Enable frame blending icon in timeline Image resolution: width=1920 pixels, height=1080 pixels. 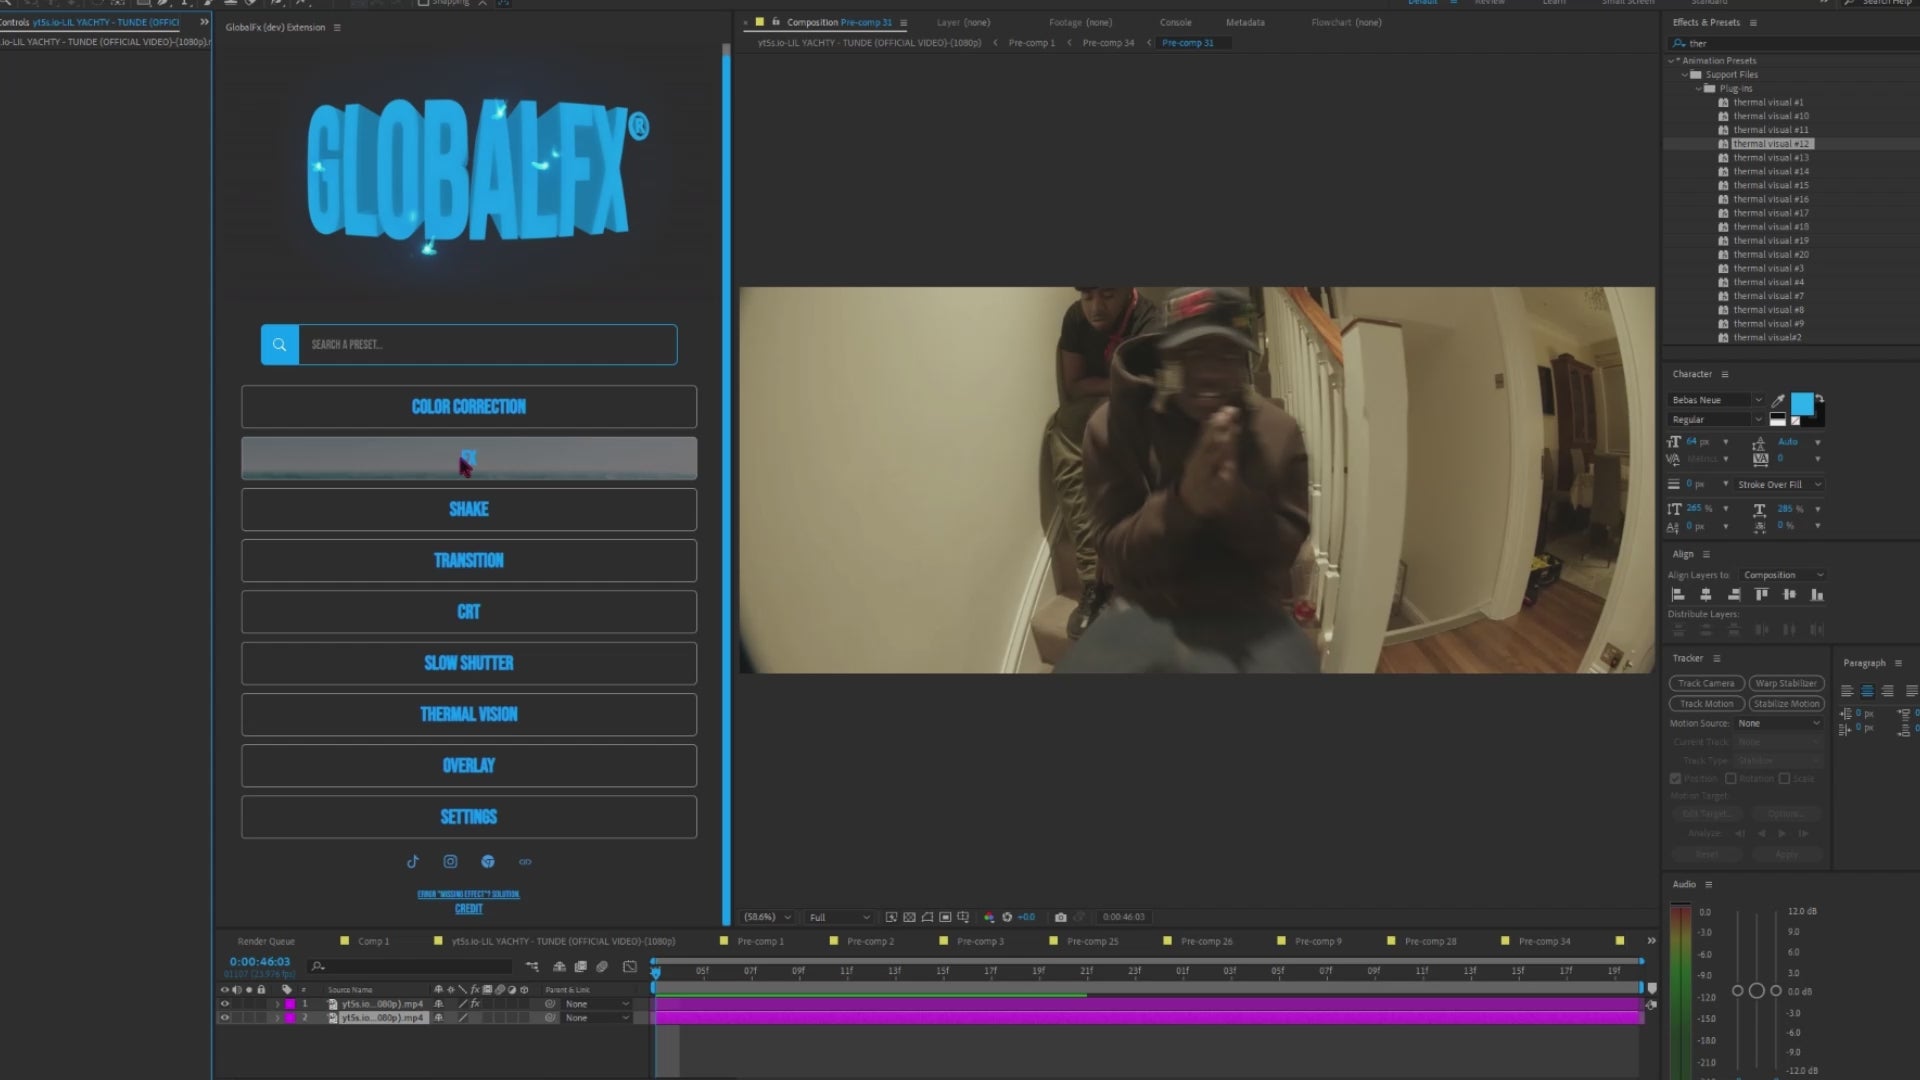click(581, 967)
